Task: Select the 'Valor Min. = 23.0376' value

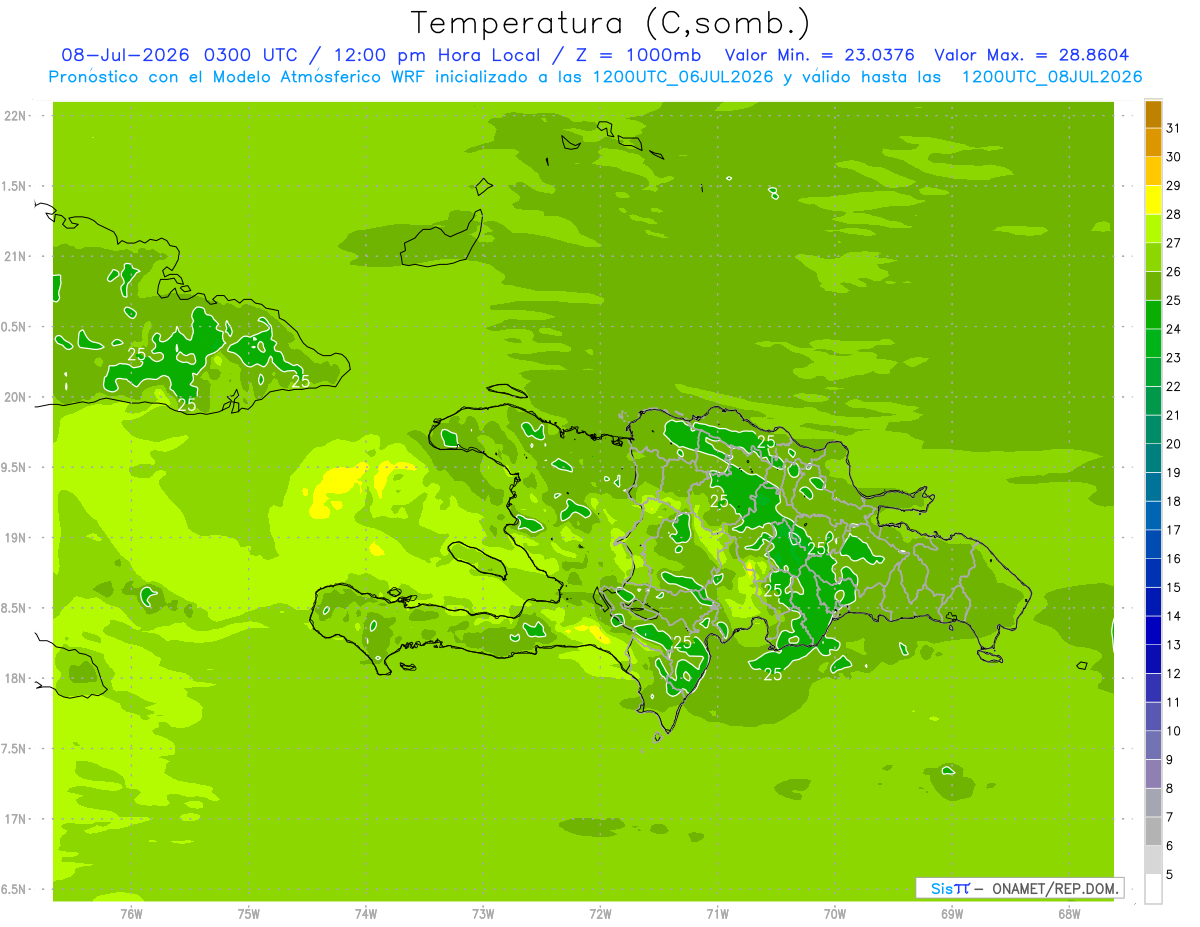Action: click(x=820, y=55)
